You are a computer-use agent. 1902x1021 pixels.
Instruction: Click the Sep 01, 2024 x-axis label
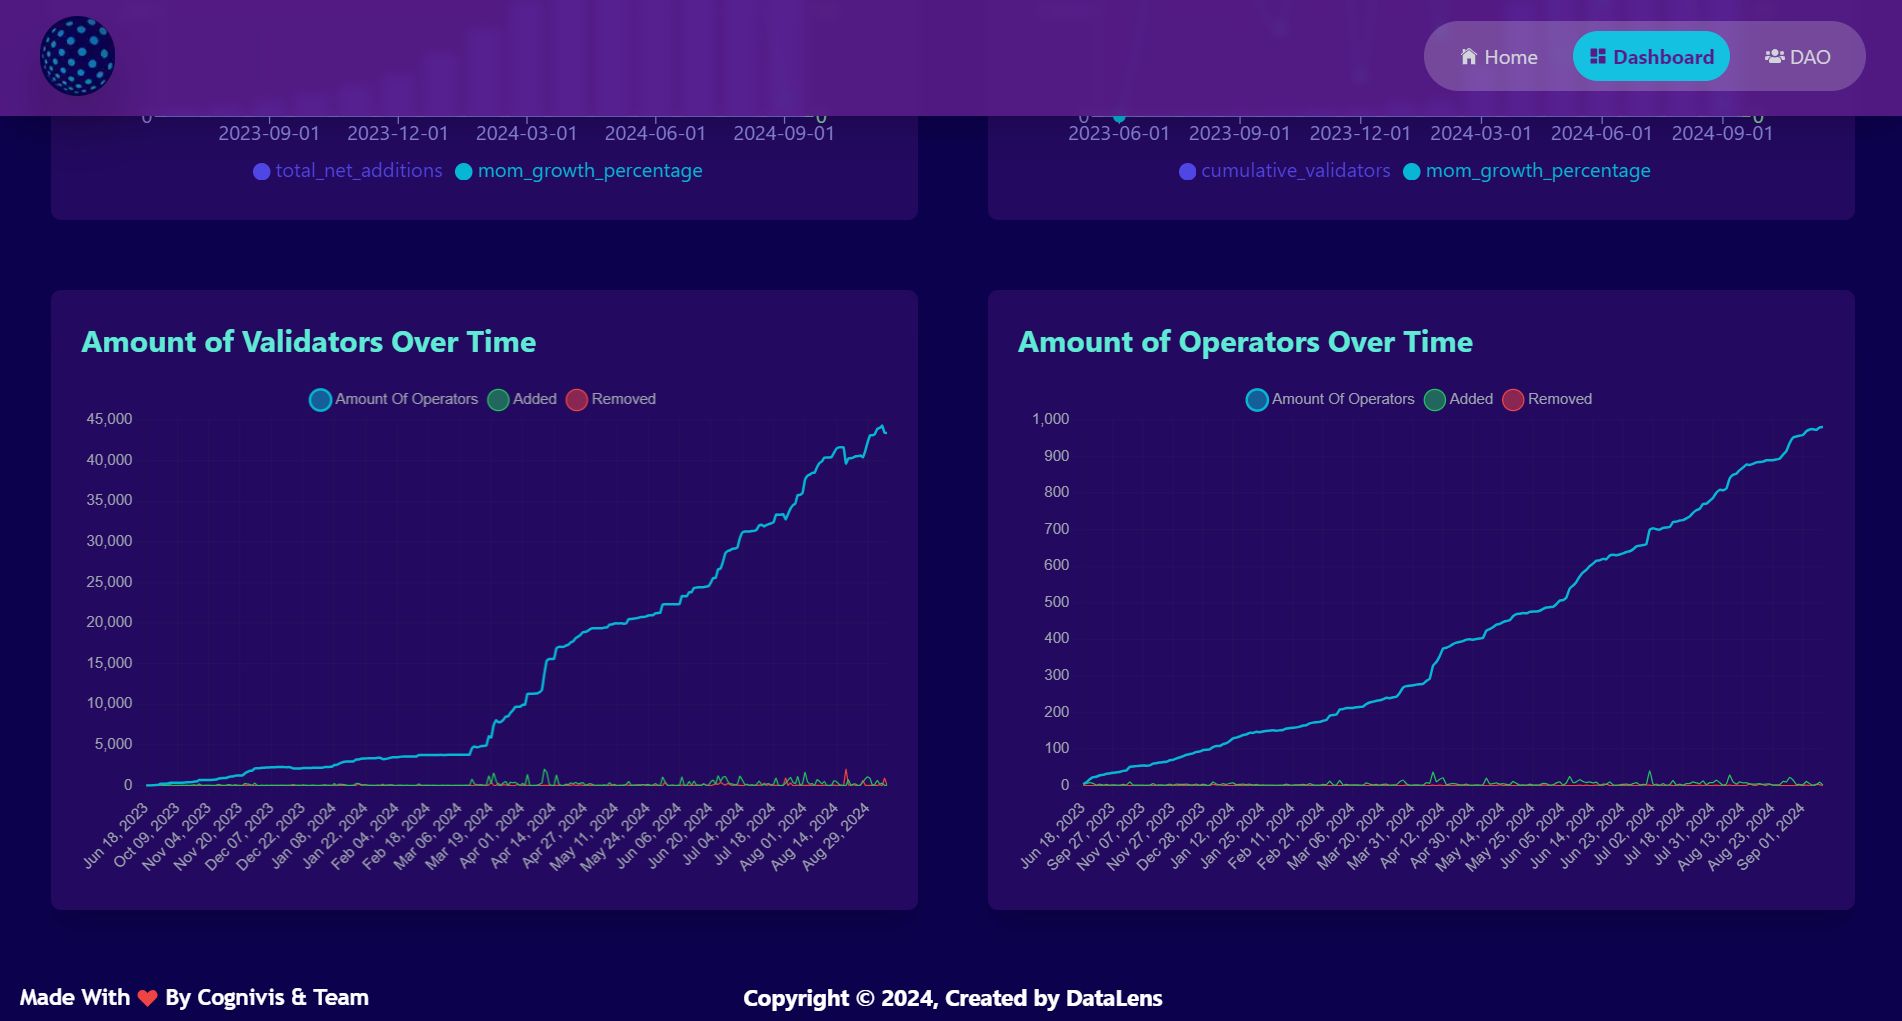[1773, 837]
